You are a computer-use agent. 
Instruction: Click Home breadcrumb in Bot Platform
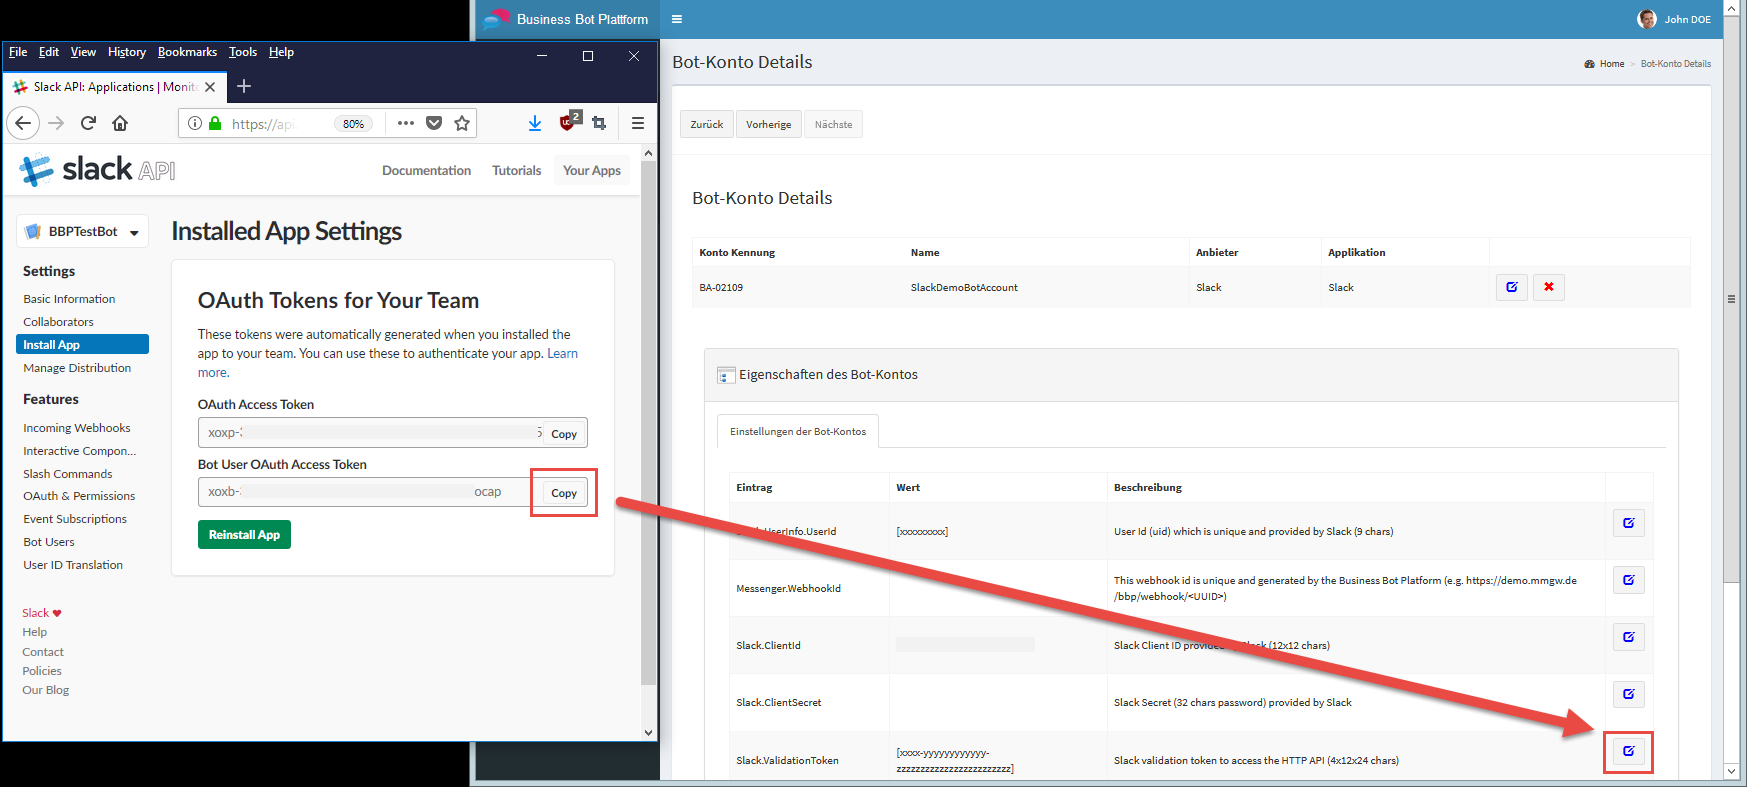[x=1612, y=64]
